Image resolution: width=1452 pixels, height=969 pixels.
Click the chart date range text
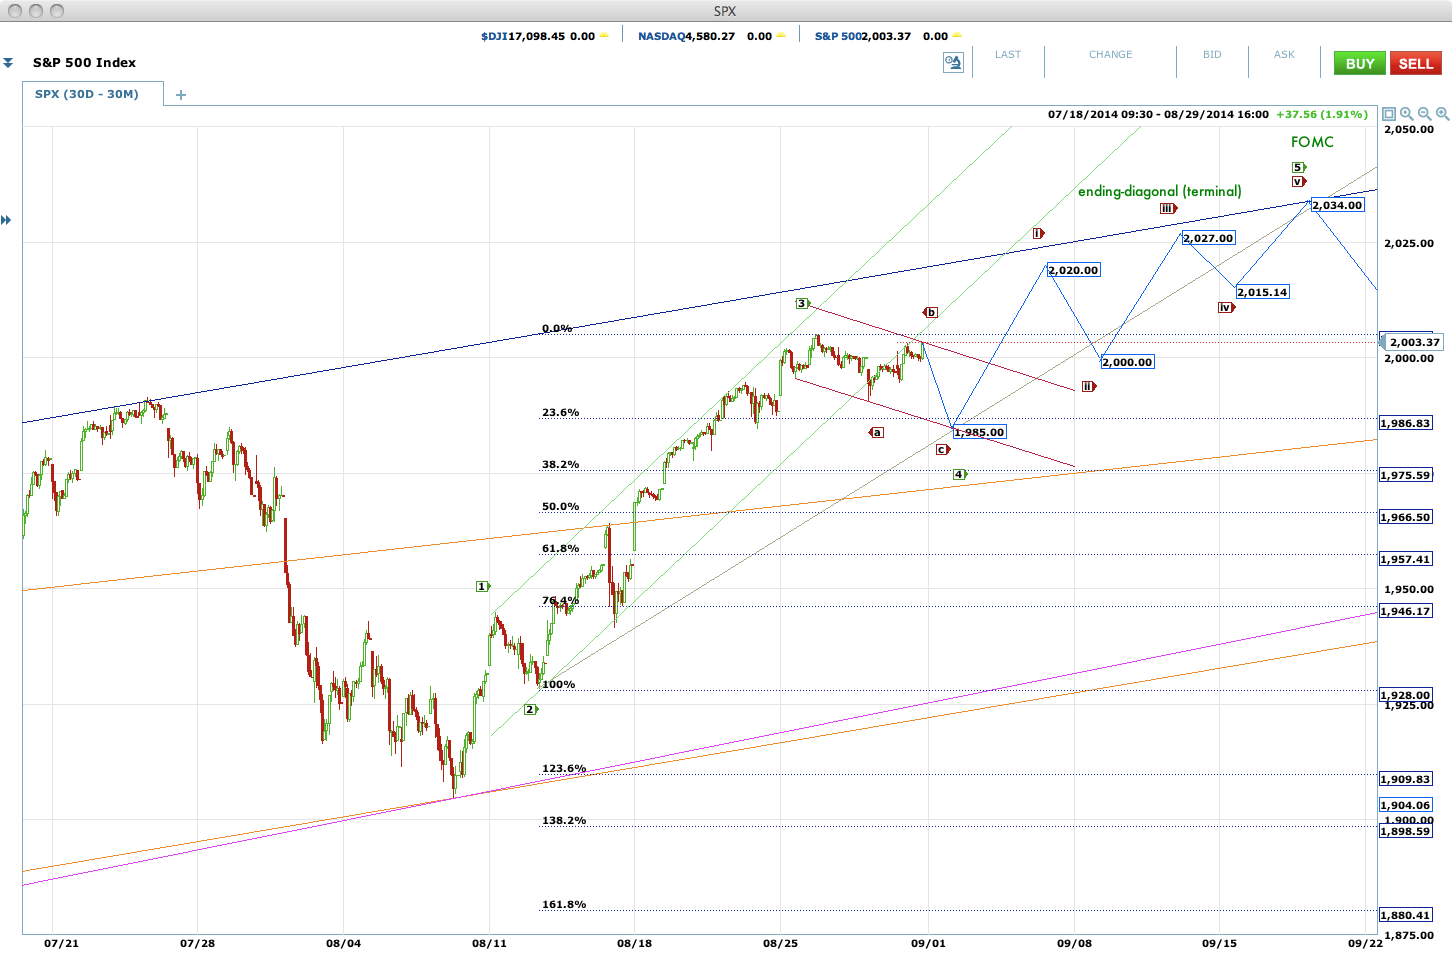[x=1158, y=114]
